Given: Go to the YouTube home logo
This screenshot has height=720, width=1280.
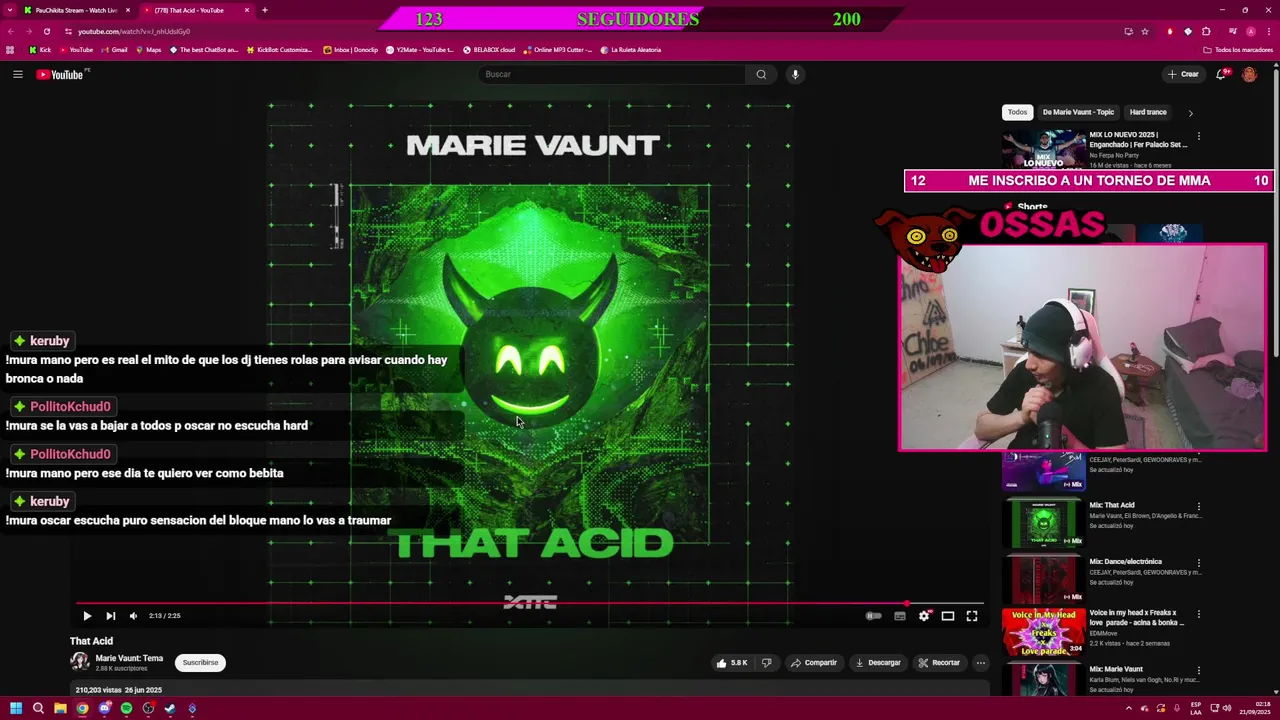Looking at the screenshot, I should click(x=60, y=74).
